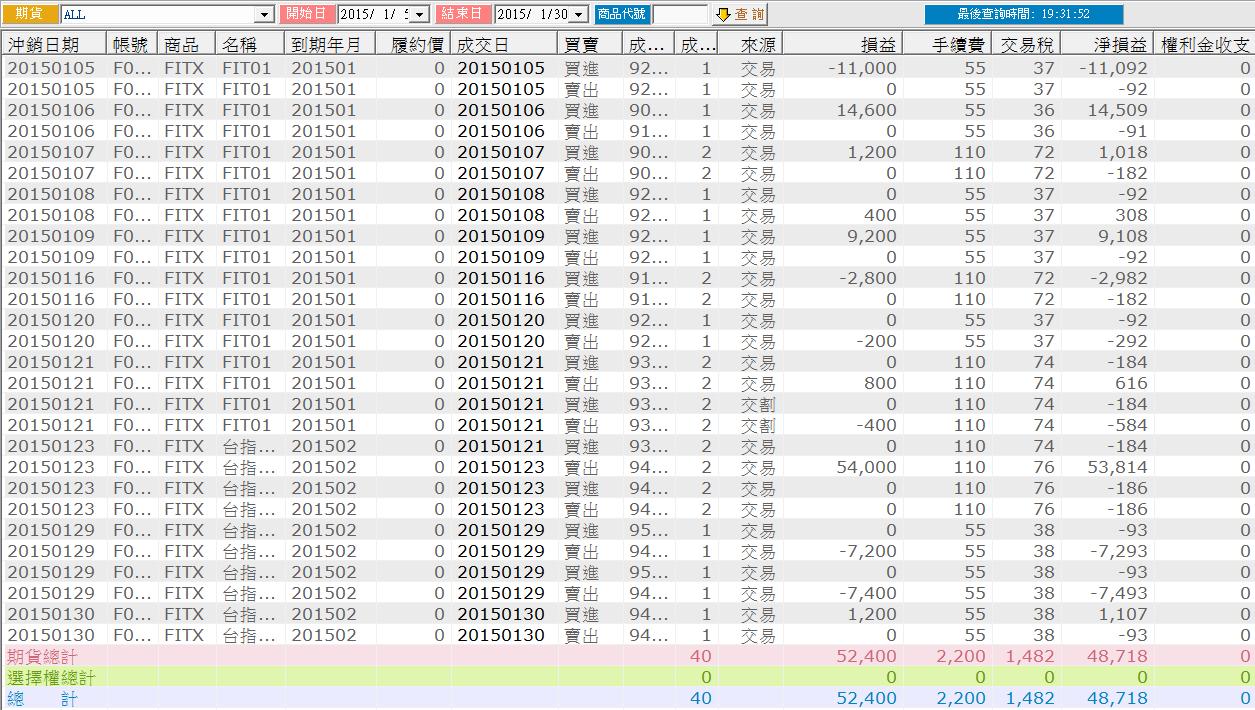Select the 9,200 profit cell

point(871,236)
